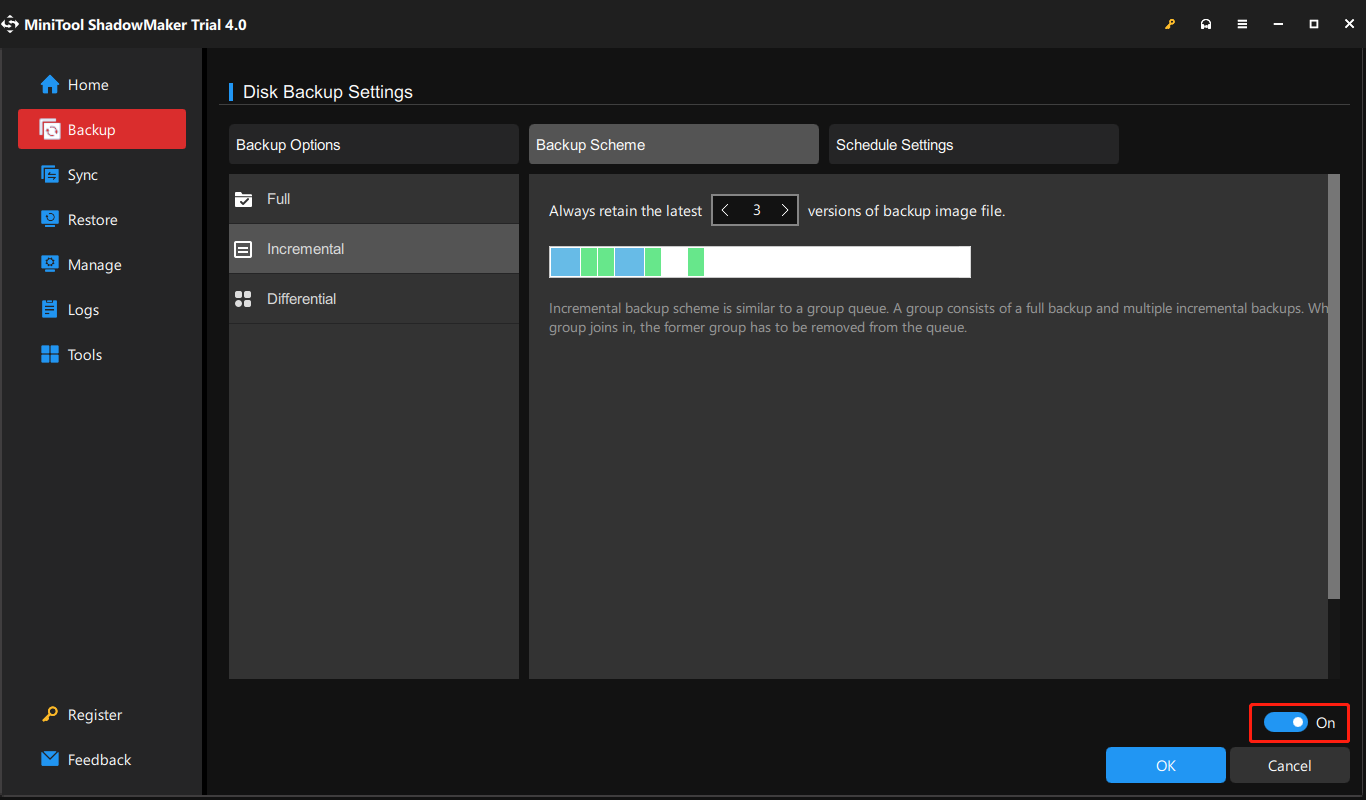Open the Backup Options tab
1366x800 pixels.
(x=373, y=144)
